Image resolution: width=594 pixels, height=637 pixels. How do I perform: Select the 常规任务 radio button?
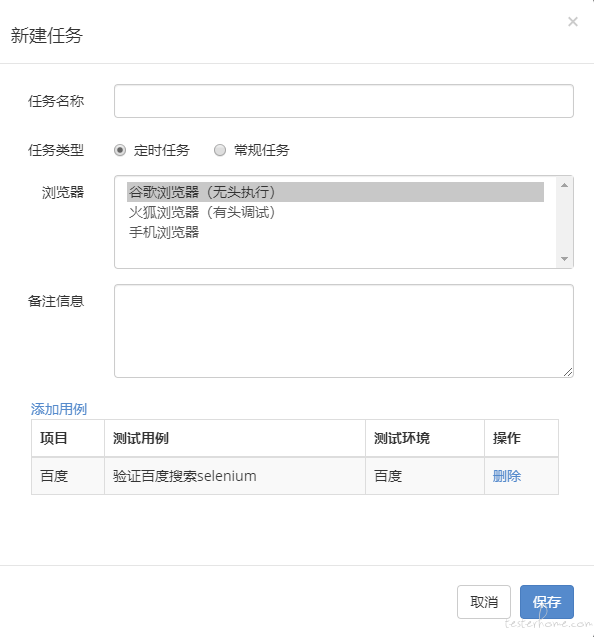(x=220, y=150)
